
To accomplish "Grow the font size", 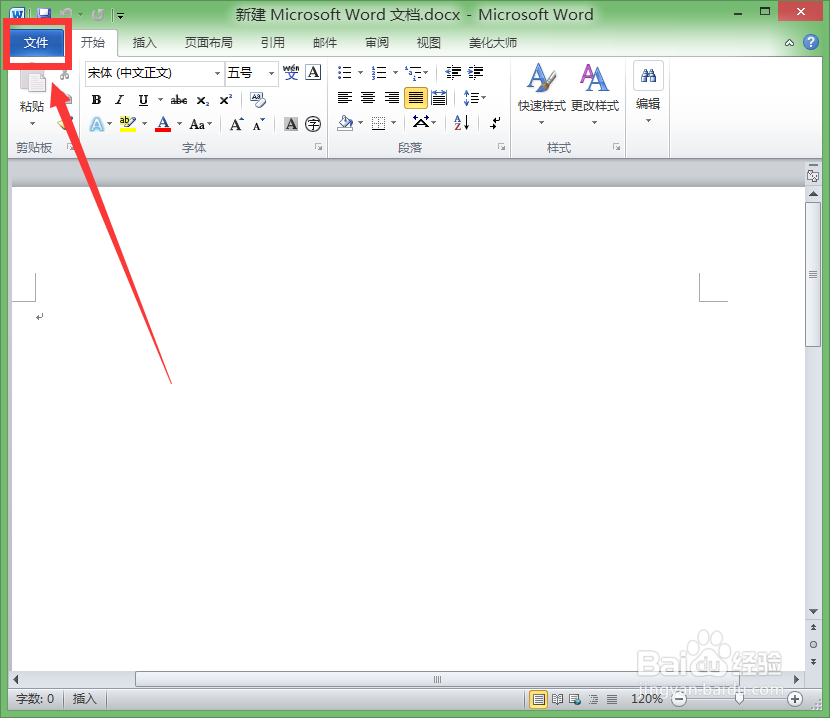I will (236, 124).
